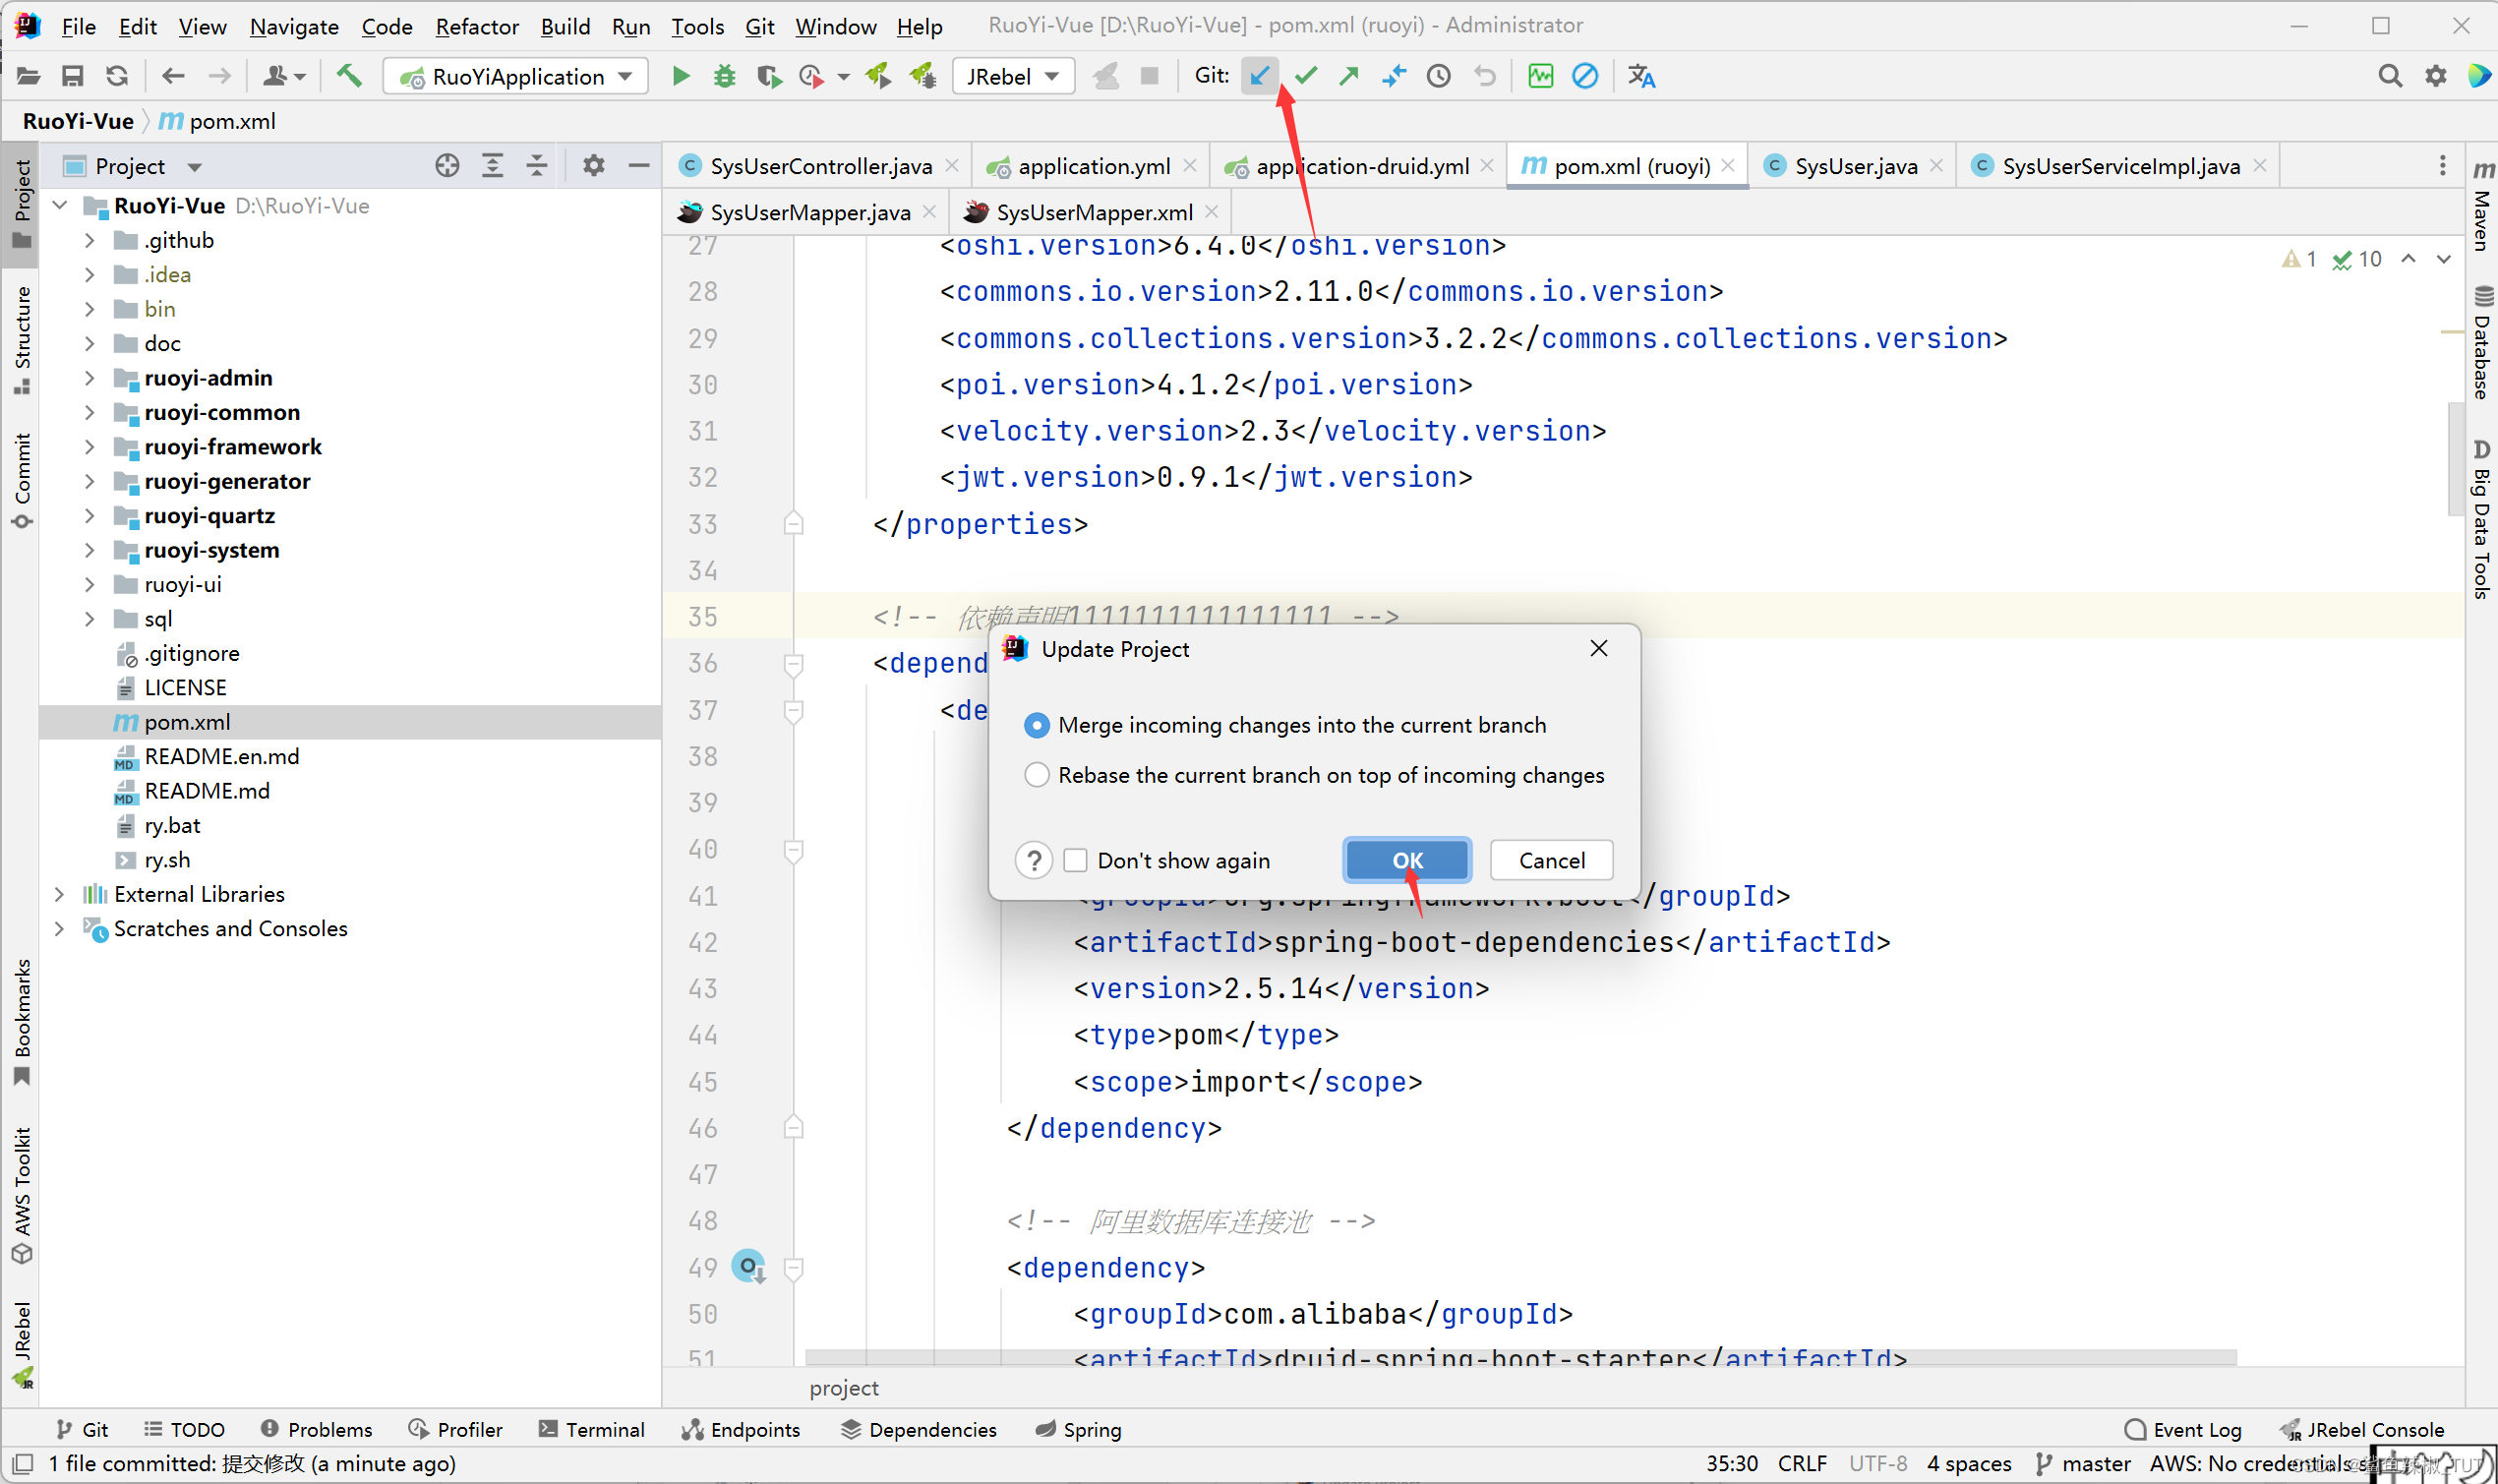Open the Problems tool window

(316, 1429)
